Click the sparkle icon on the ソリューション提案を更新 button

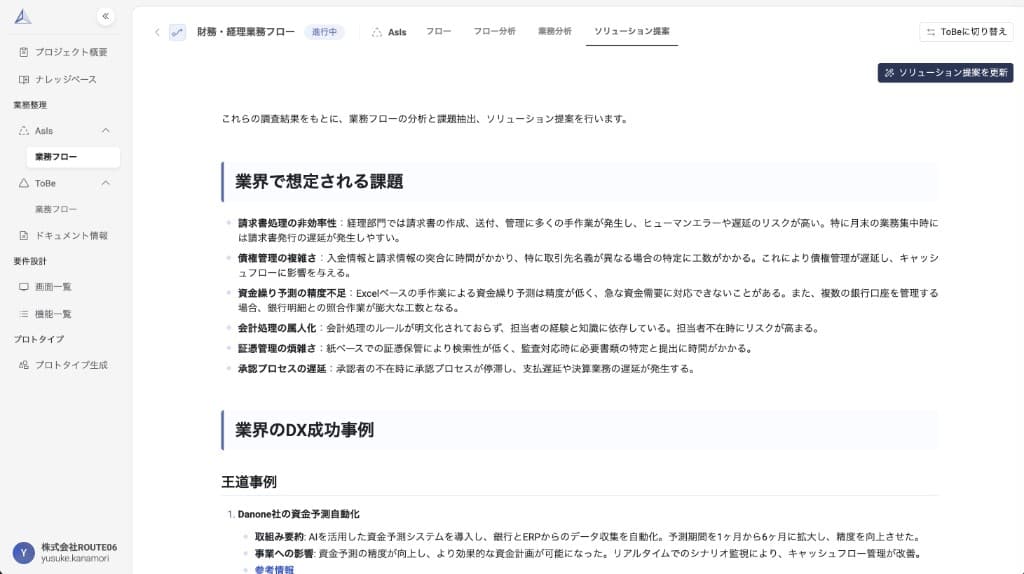click(889, 73)
